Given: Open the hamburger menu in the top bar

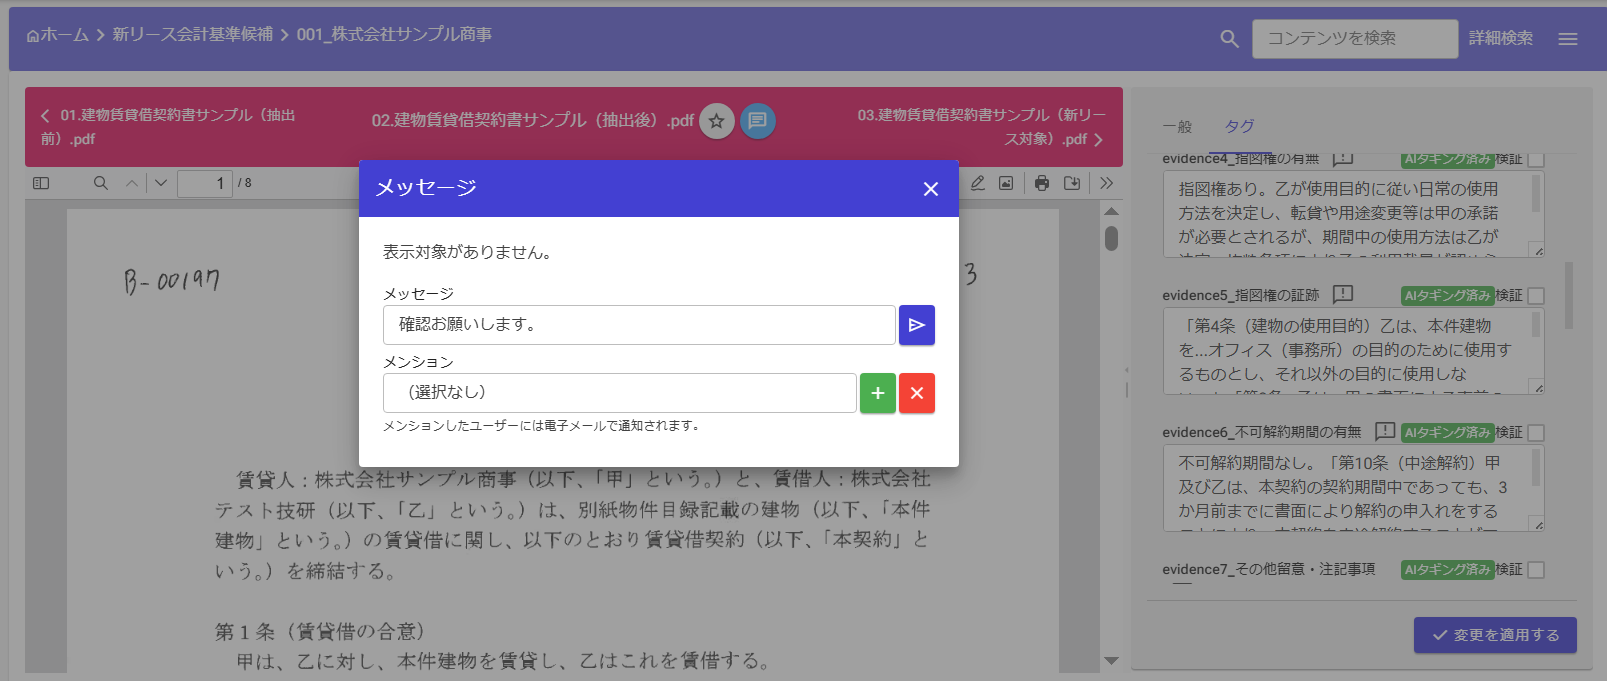Looking at the screenshot, I should click(1567, 39).
